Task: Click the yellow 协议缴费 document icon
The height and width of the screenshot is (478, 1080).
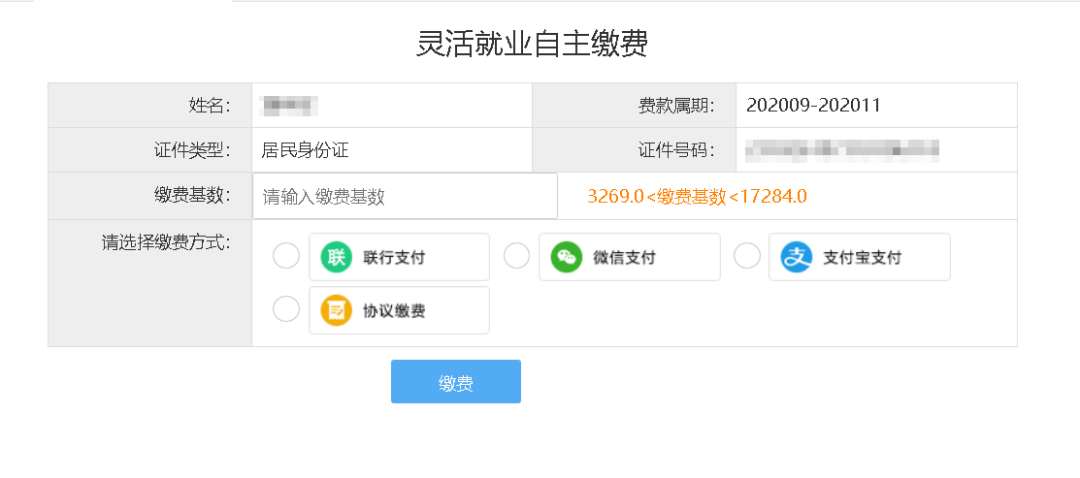Action: coord(336,311)
